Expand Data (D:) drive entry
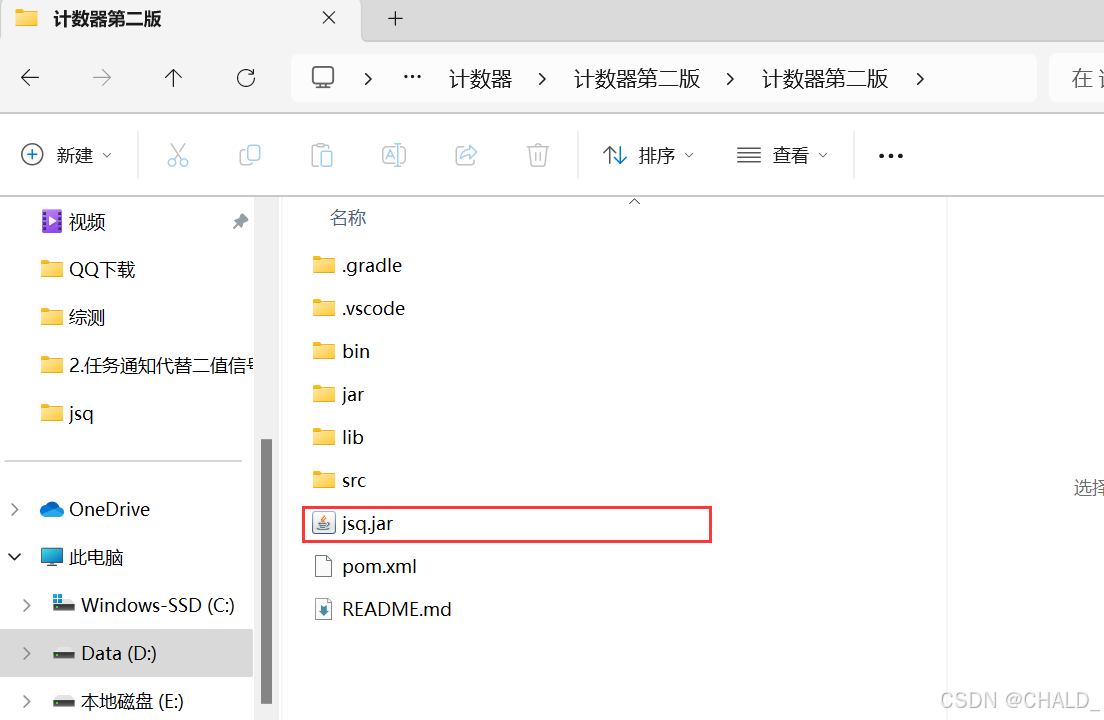The height and width of the screenshot is (720, 1104). pos(25,653)
